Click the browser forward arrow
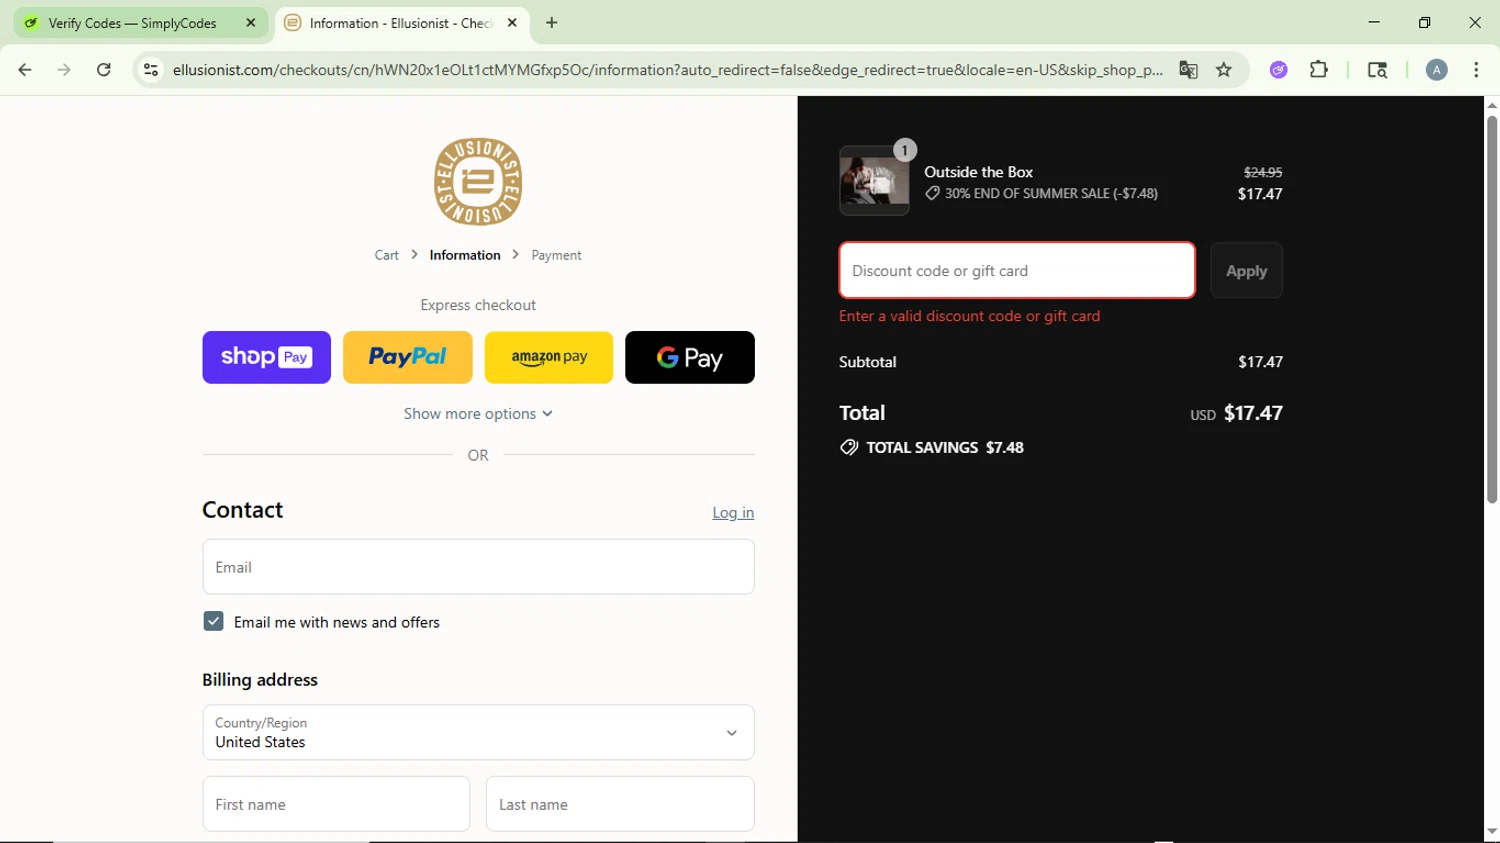 click(x=64, y=70)
